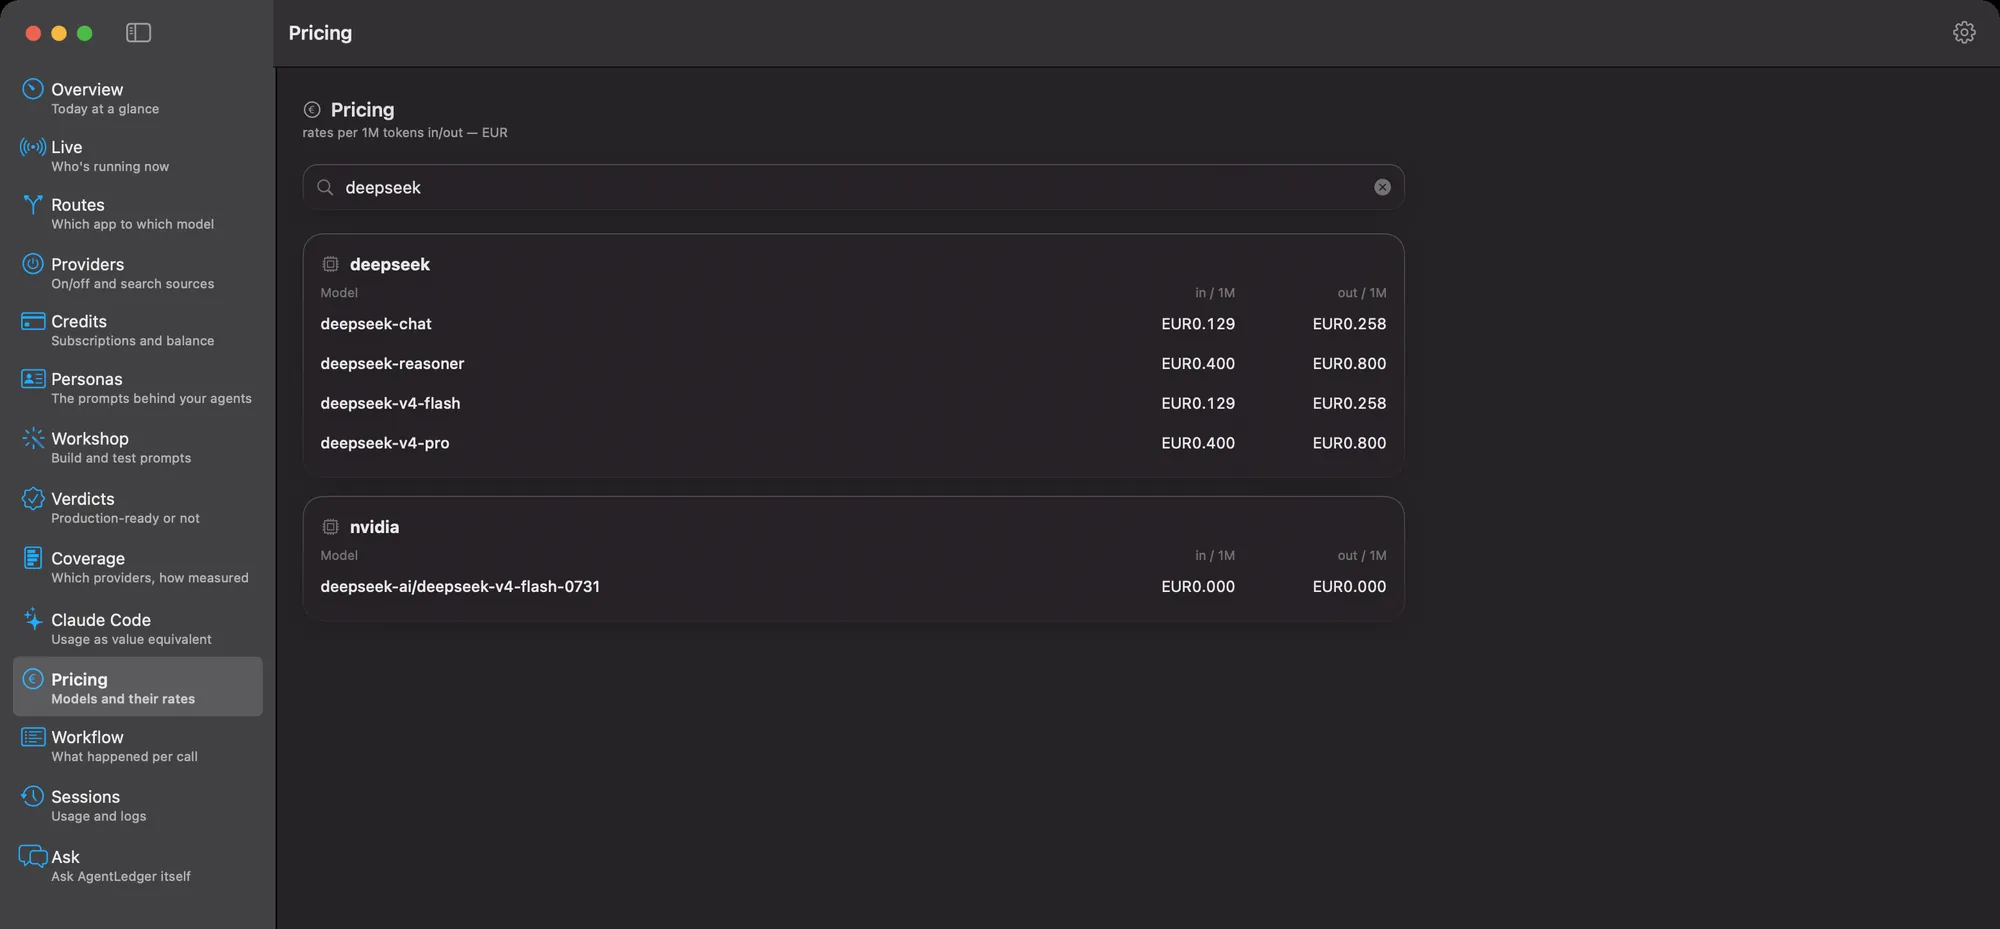Click the Ask chat bubbles icon

[x=33, y=857]
